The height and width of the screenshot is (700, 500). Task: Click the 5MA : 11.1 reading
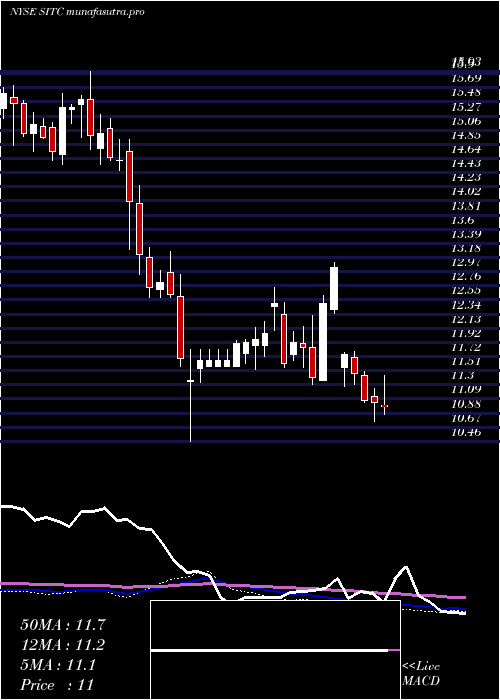coord(58,665)
